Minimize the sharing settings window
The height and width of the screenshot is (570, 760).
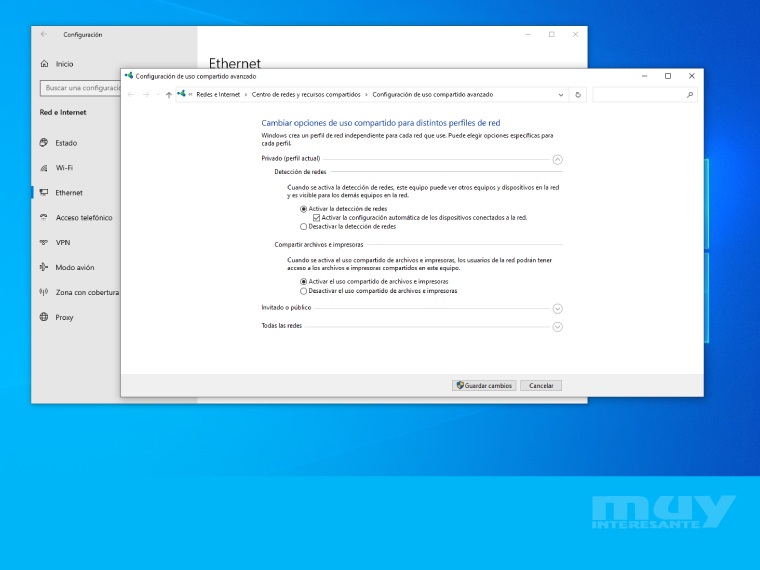pos(645,76)
